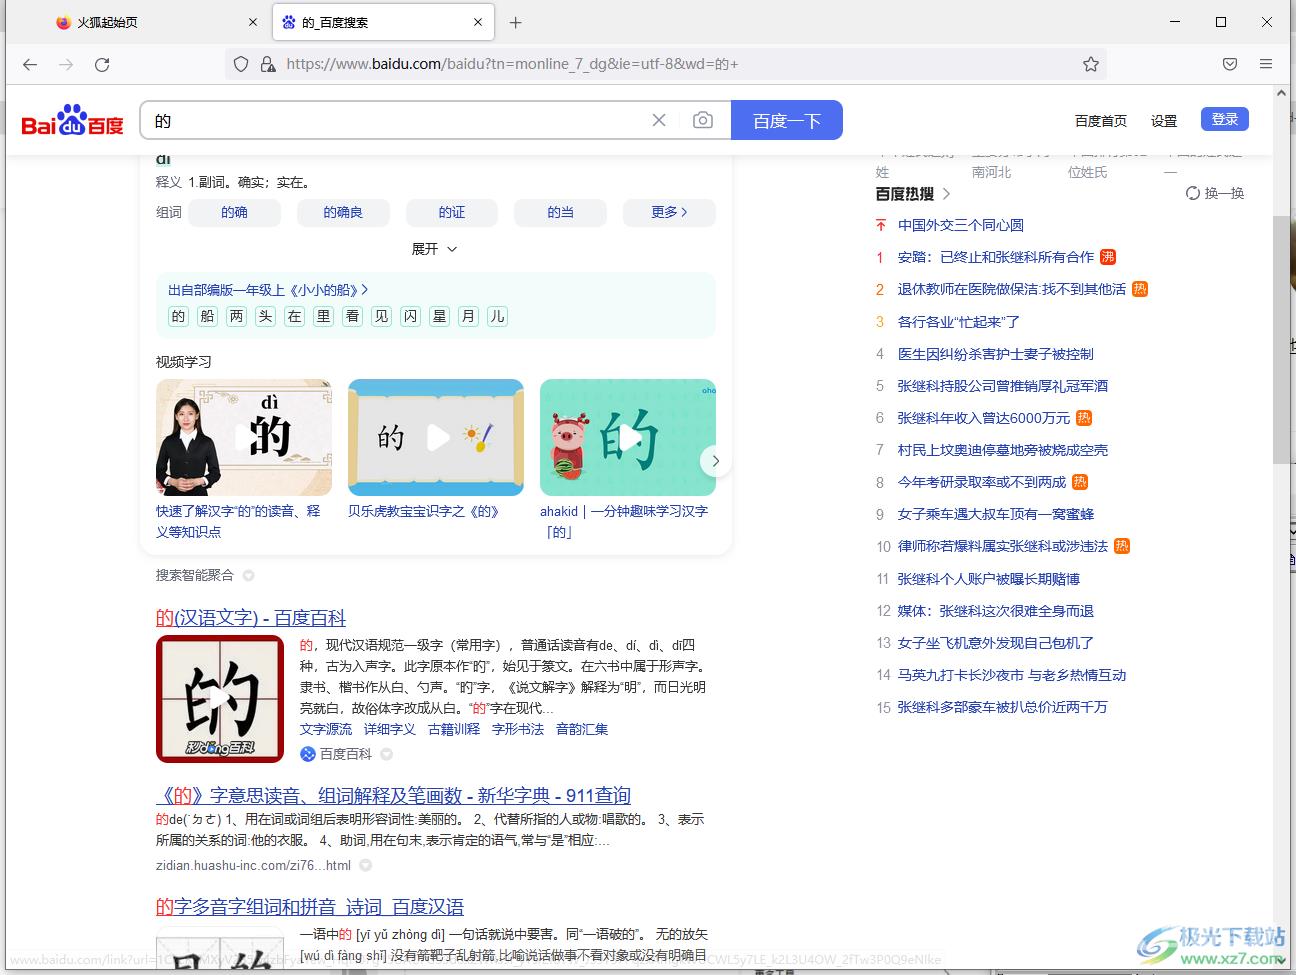Screen dimensions: 1296x975
Task: Open 出自部编版一年级上《小小的船》 link
Action: coord(268,290)
